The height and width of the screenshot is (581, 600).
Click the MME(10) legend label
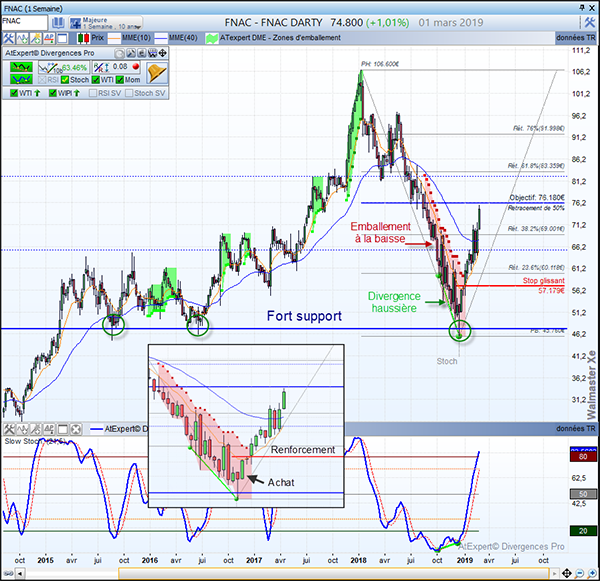point(136,38)
